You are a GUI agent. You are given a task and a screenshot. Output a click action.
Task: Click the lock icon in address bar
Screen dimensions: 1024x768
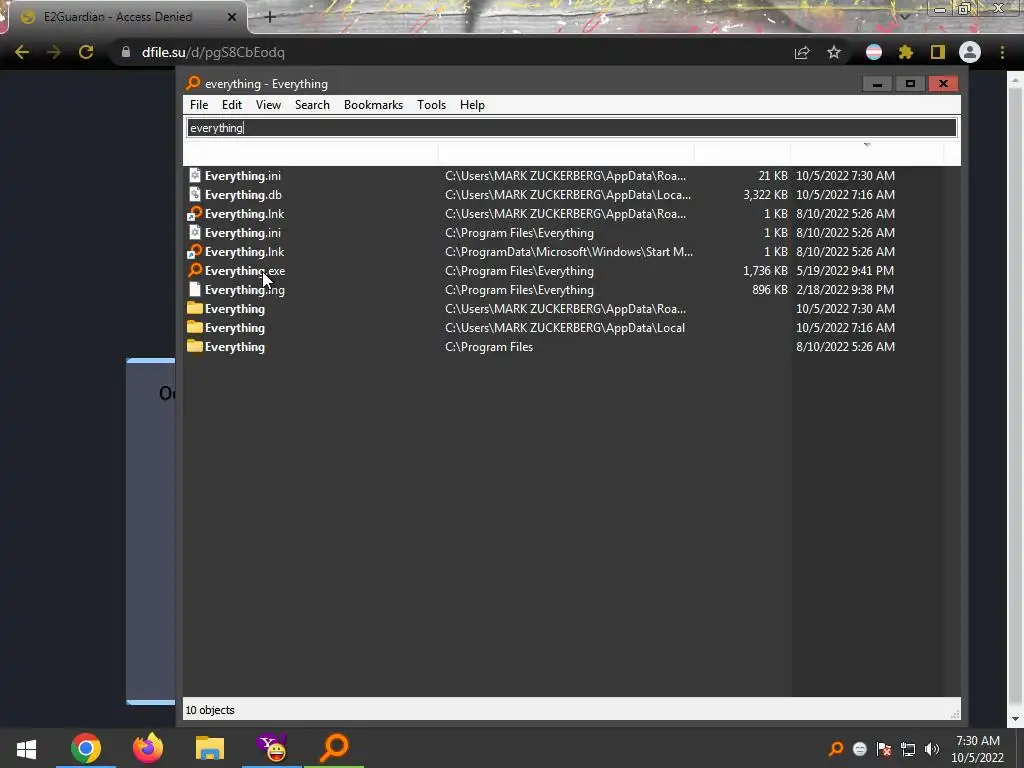pyautogui.click(x=126, y=52)
